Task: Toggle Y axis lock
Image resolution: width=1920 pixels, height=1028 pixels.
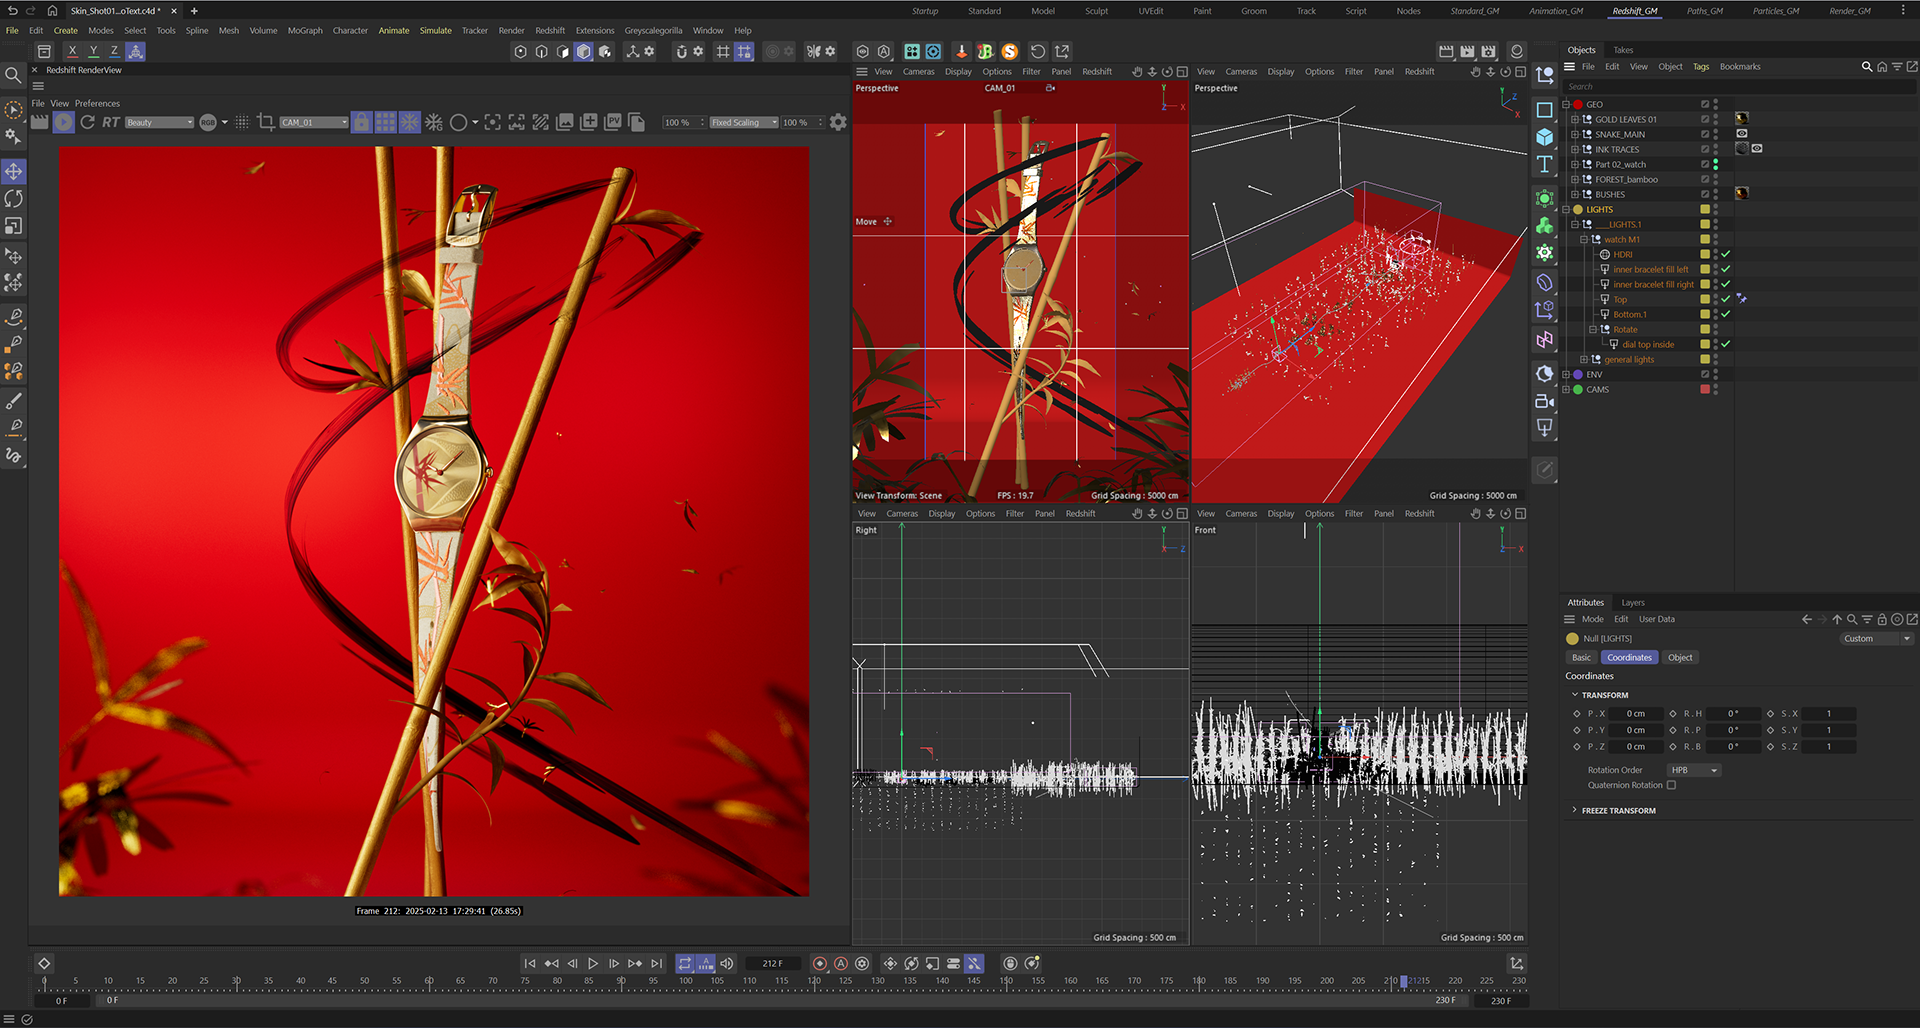Action: [x=93, y=51]
